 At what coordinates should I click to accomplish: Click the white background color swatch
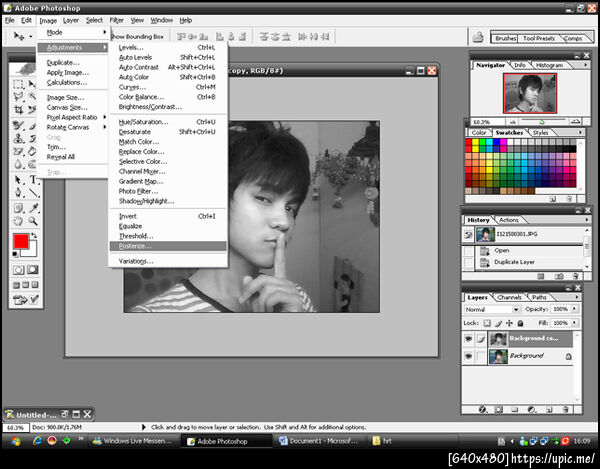(32, 251)
